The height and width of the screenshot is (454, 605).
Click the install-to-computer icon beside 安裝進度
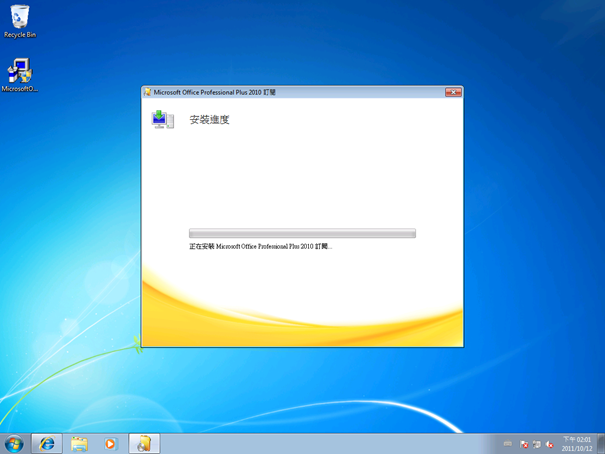162,120
